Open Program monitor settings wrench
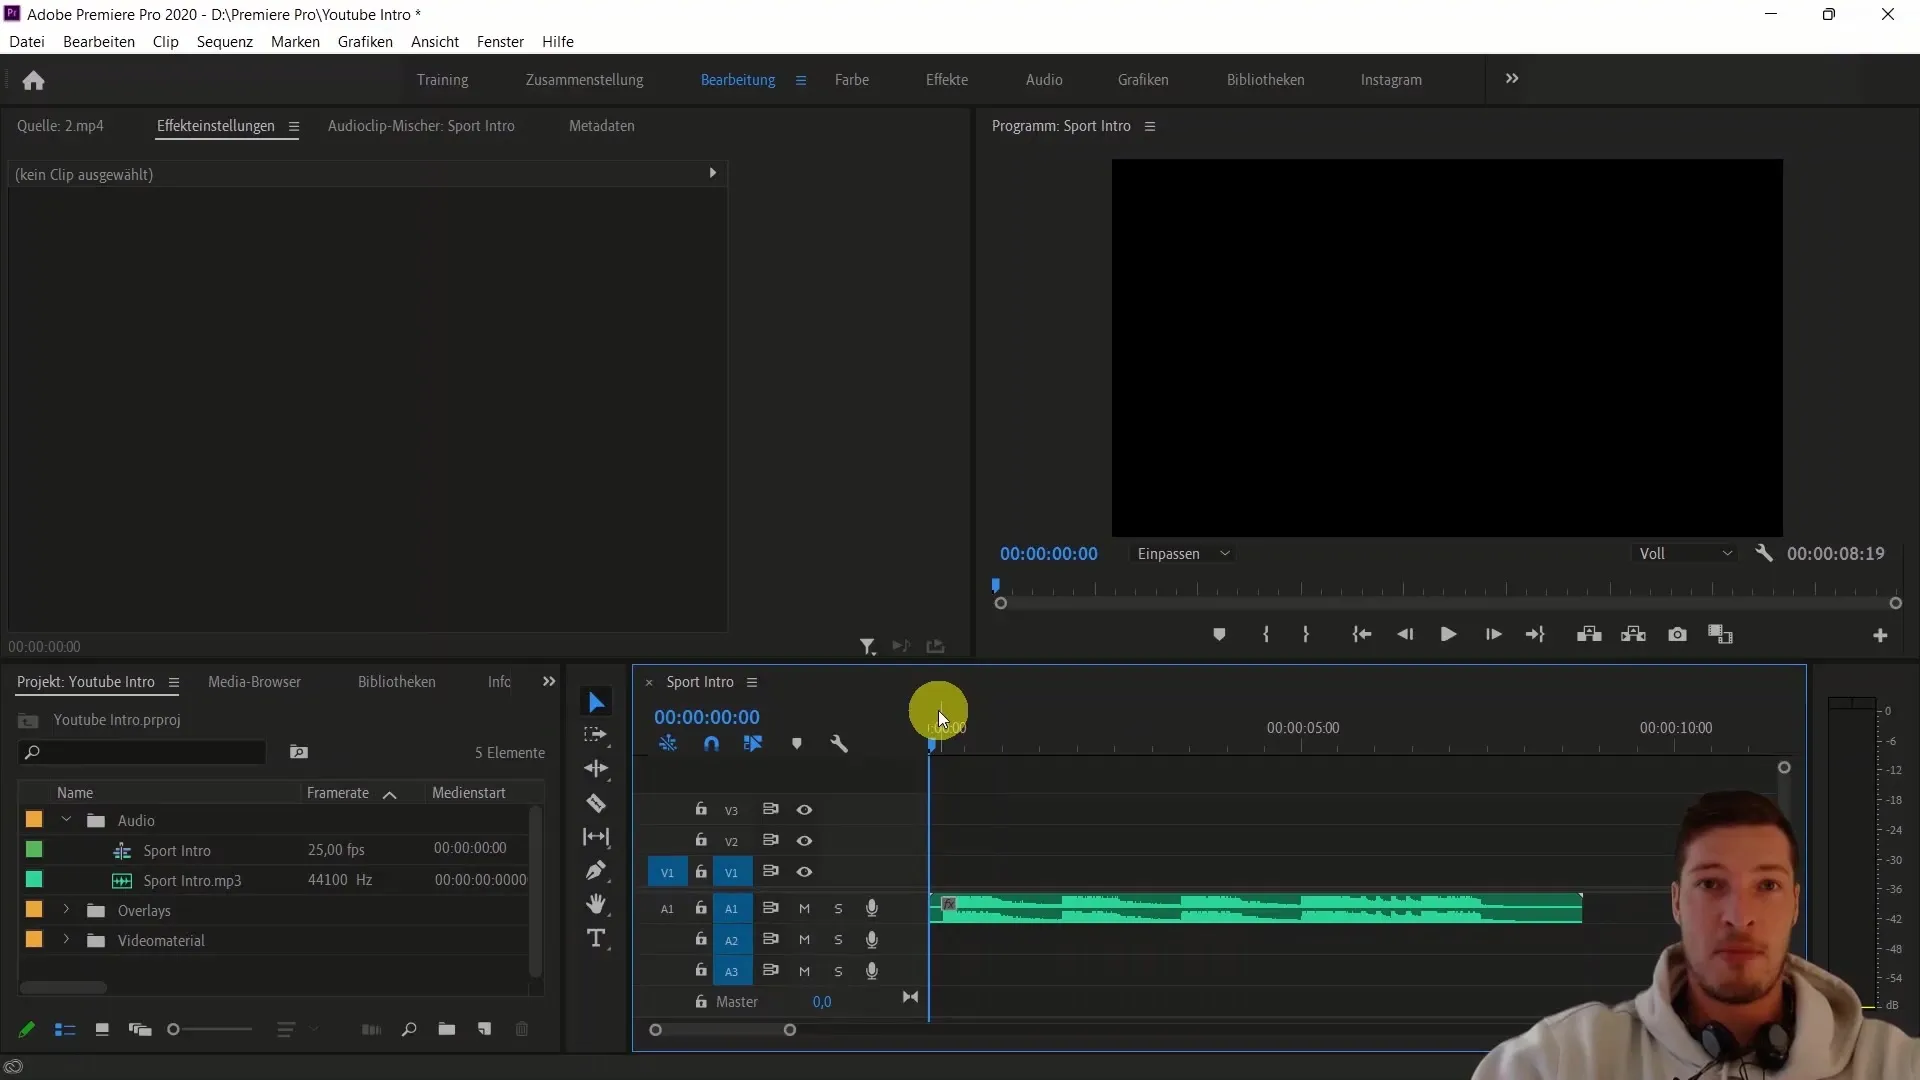This screenshot has width=1920, height=1080. tap(1764, 553)
